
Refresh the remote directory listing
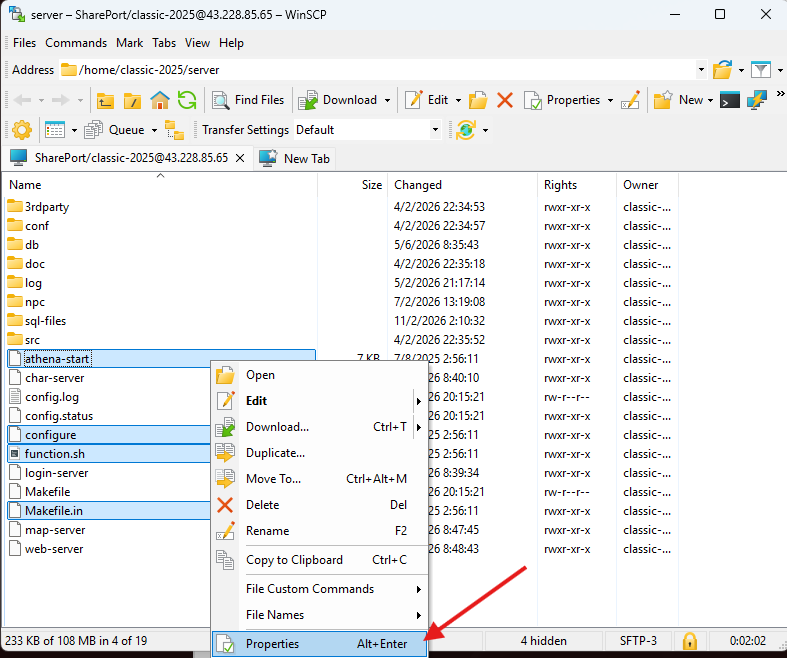pyautogui.click(x=187, y=100)
